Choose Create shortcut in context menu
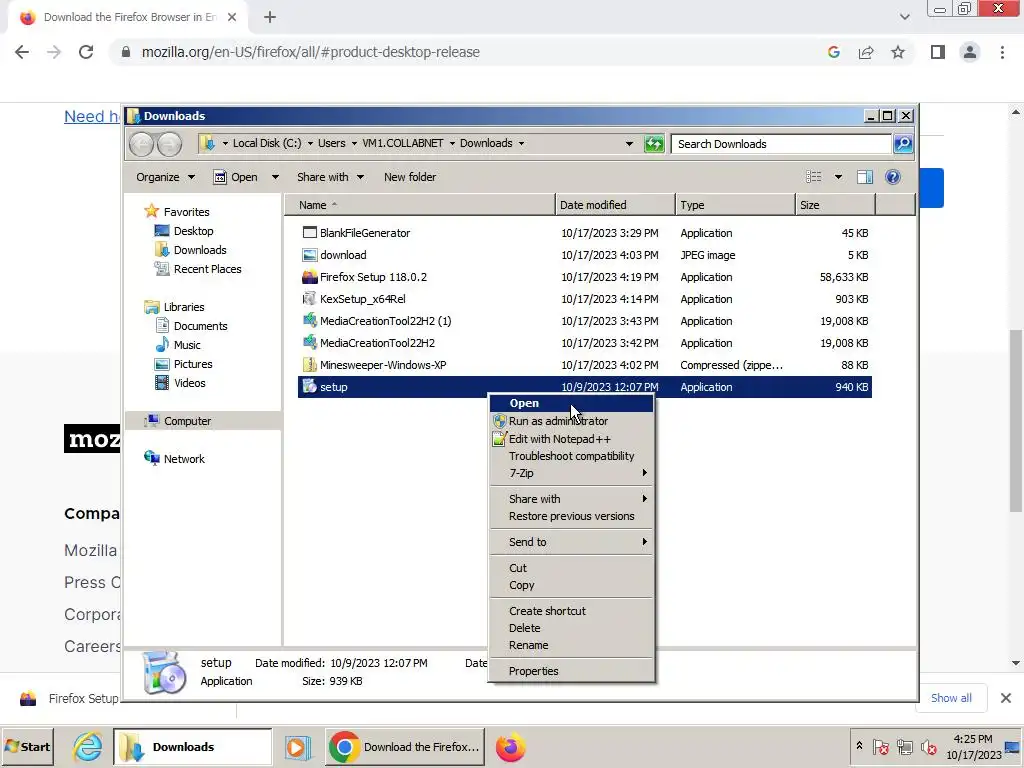This screenshot has width=1024, height=768. pos(571,611)
